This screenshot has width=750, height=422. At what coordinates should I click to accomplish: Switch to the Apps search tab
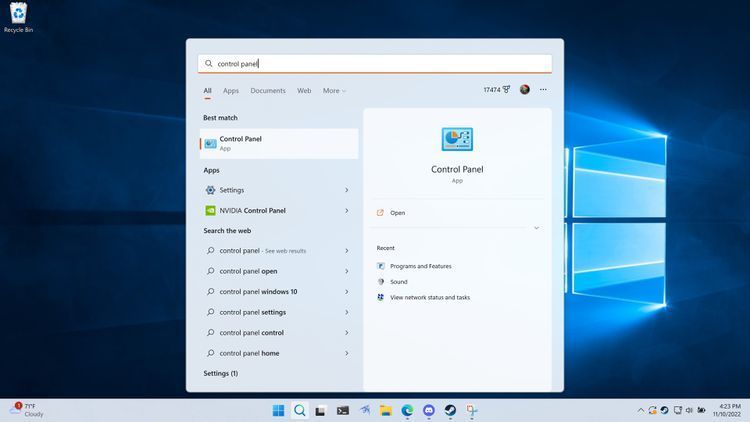click(231, 91)
